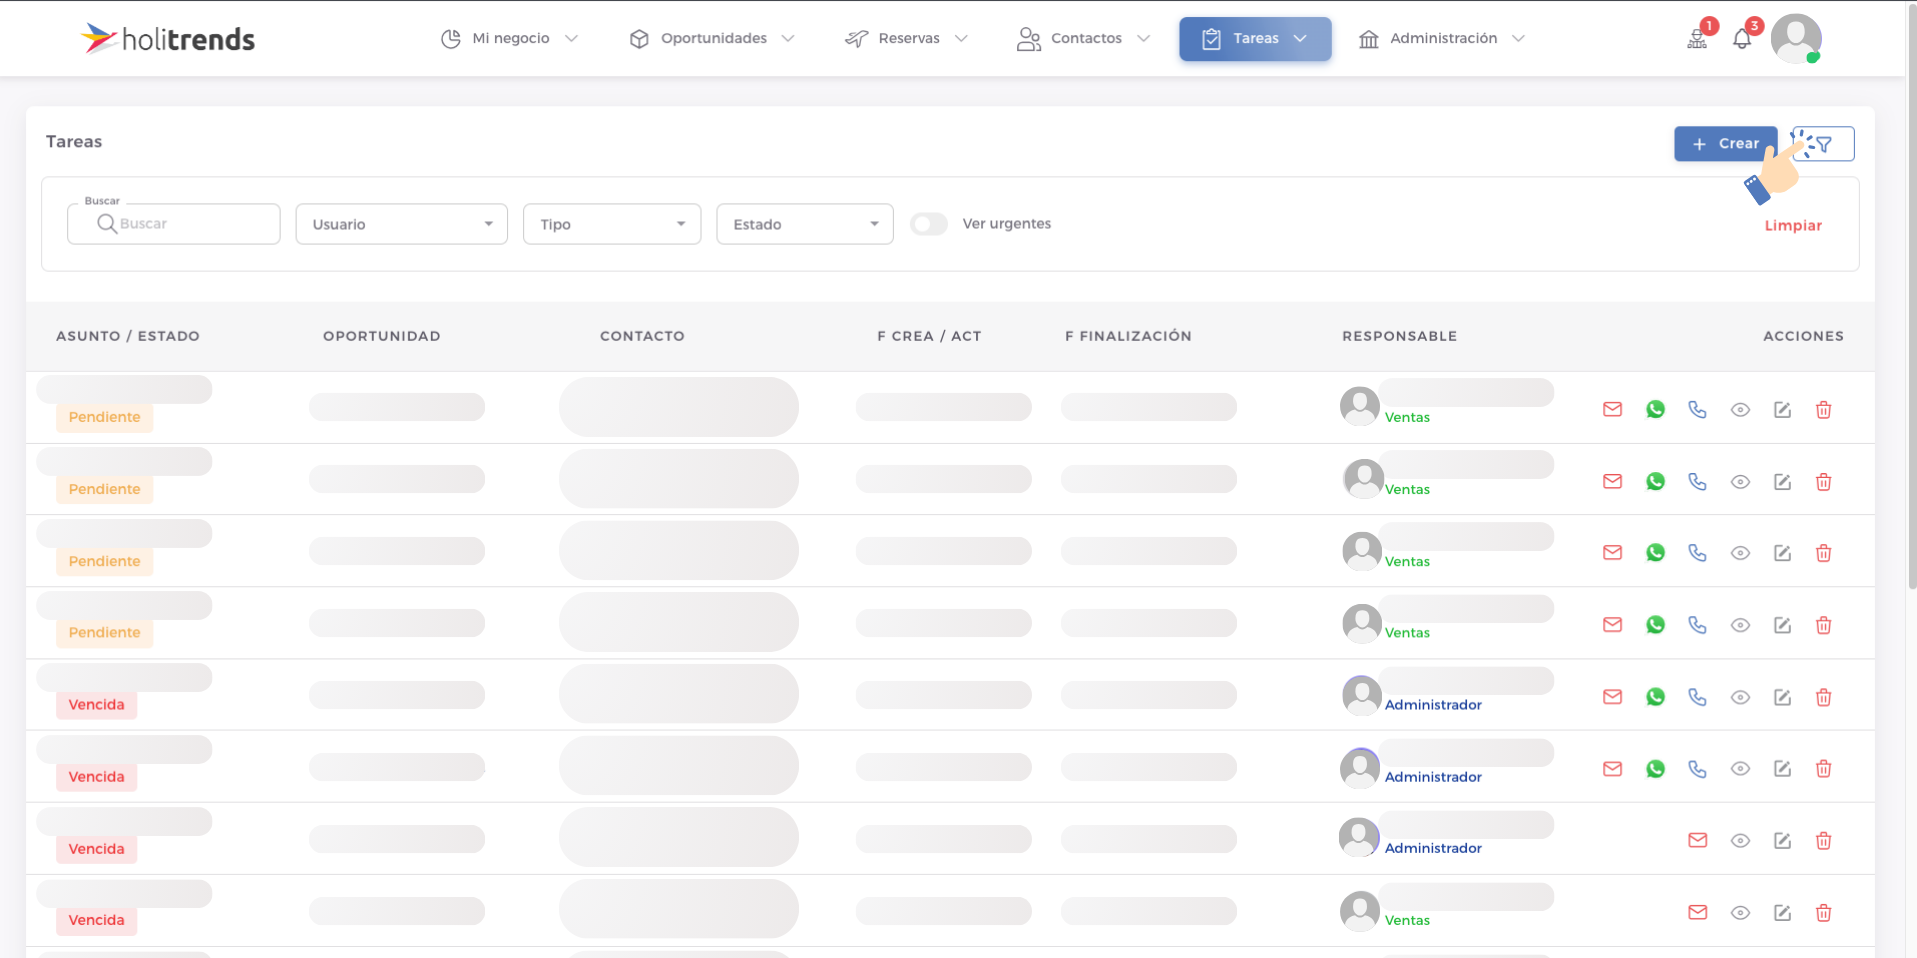The width and height of the screenshot is (1917, 958).
Task: Open the Contactos menu
Action: (1084, 38)
